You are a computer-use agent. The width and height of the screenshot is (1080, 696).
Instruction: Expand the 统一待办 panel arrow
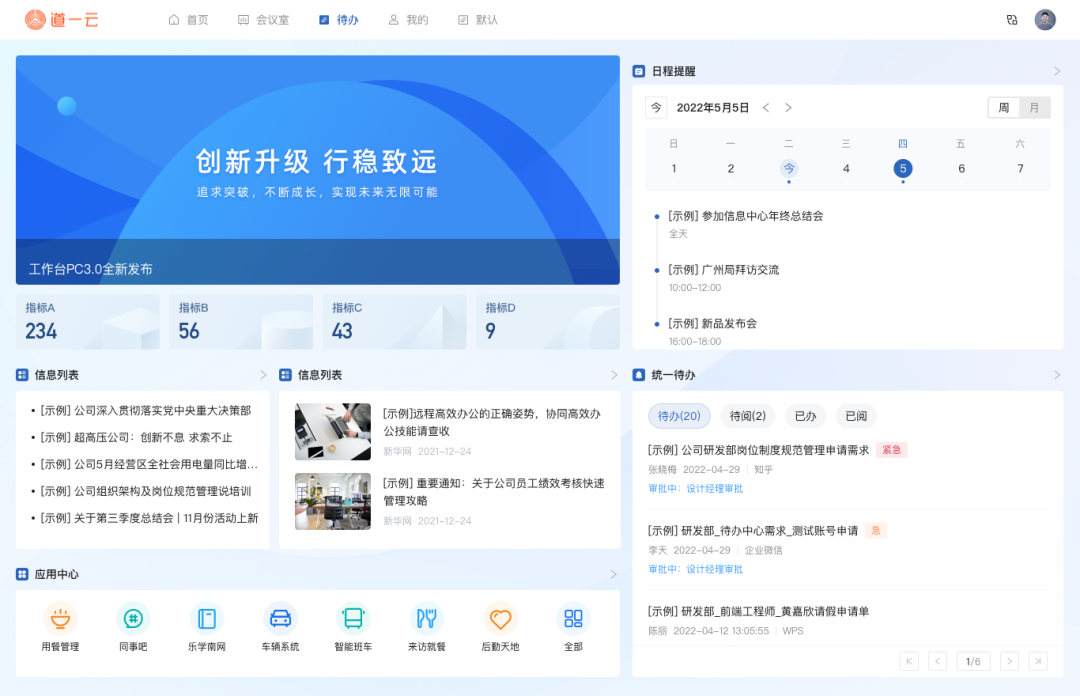tap(1057, 375)
